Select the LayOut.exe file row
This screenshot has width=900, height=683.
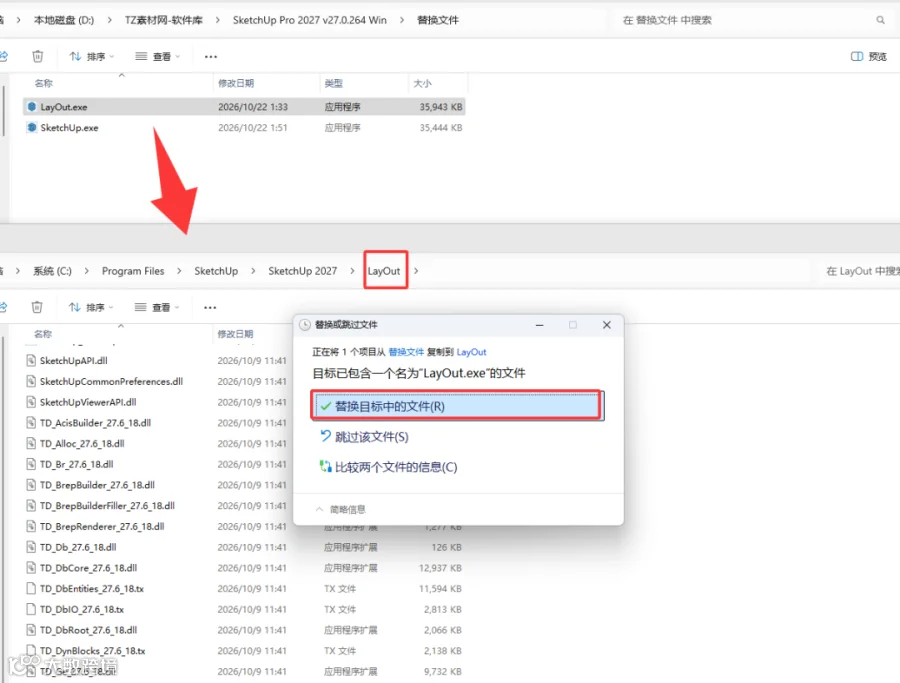(x=244, y=107)
